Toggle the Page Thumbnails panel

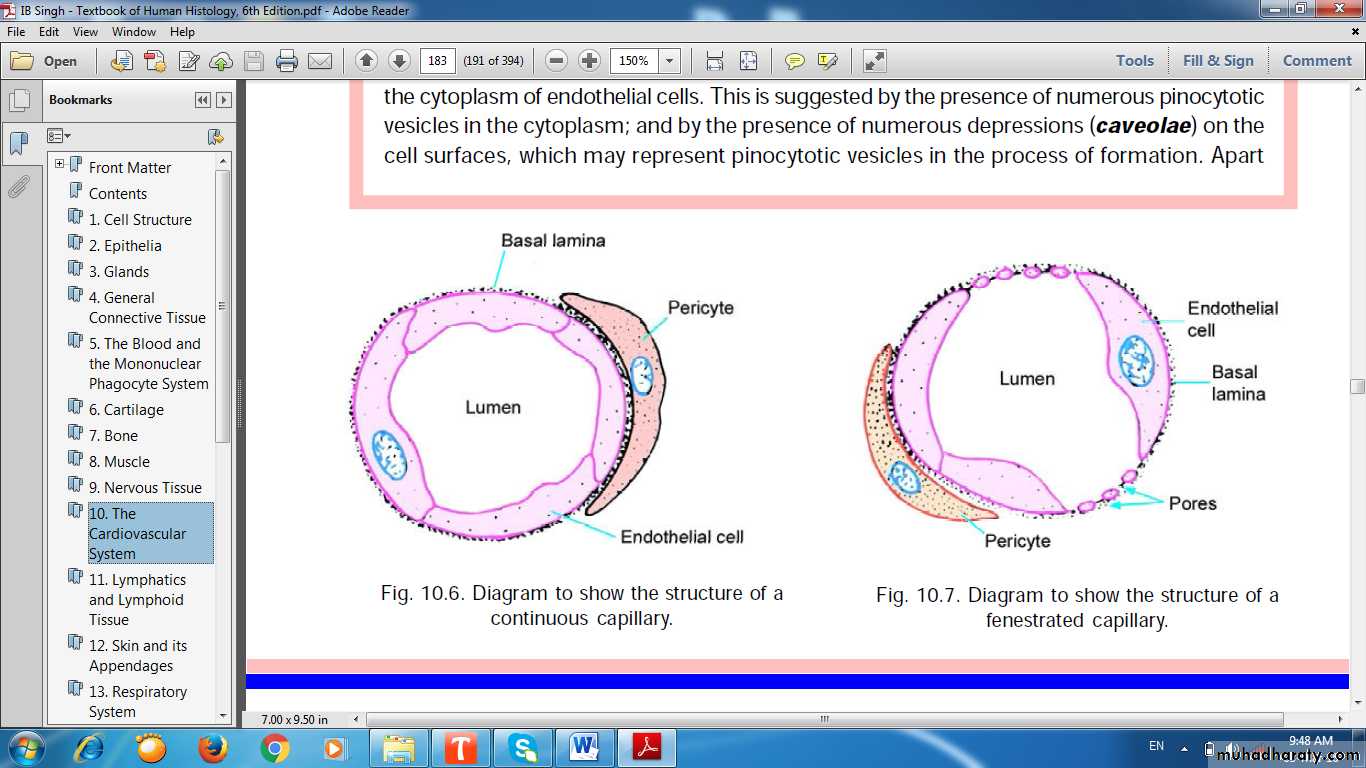[x=18, y=101]
